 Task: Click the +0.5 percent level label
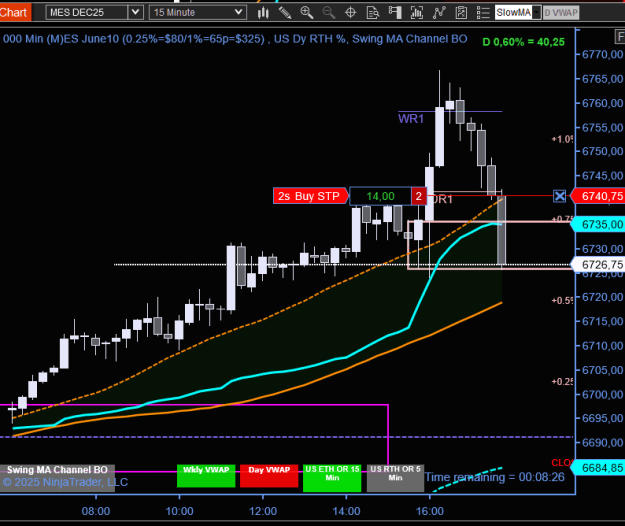(x=562, y=300)
